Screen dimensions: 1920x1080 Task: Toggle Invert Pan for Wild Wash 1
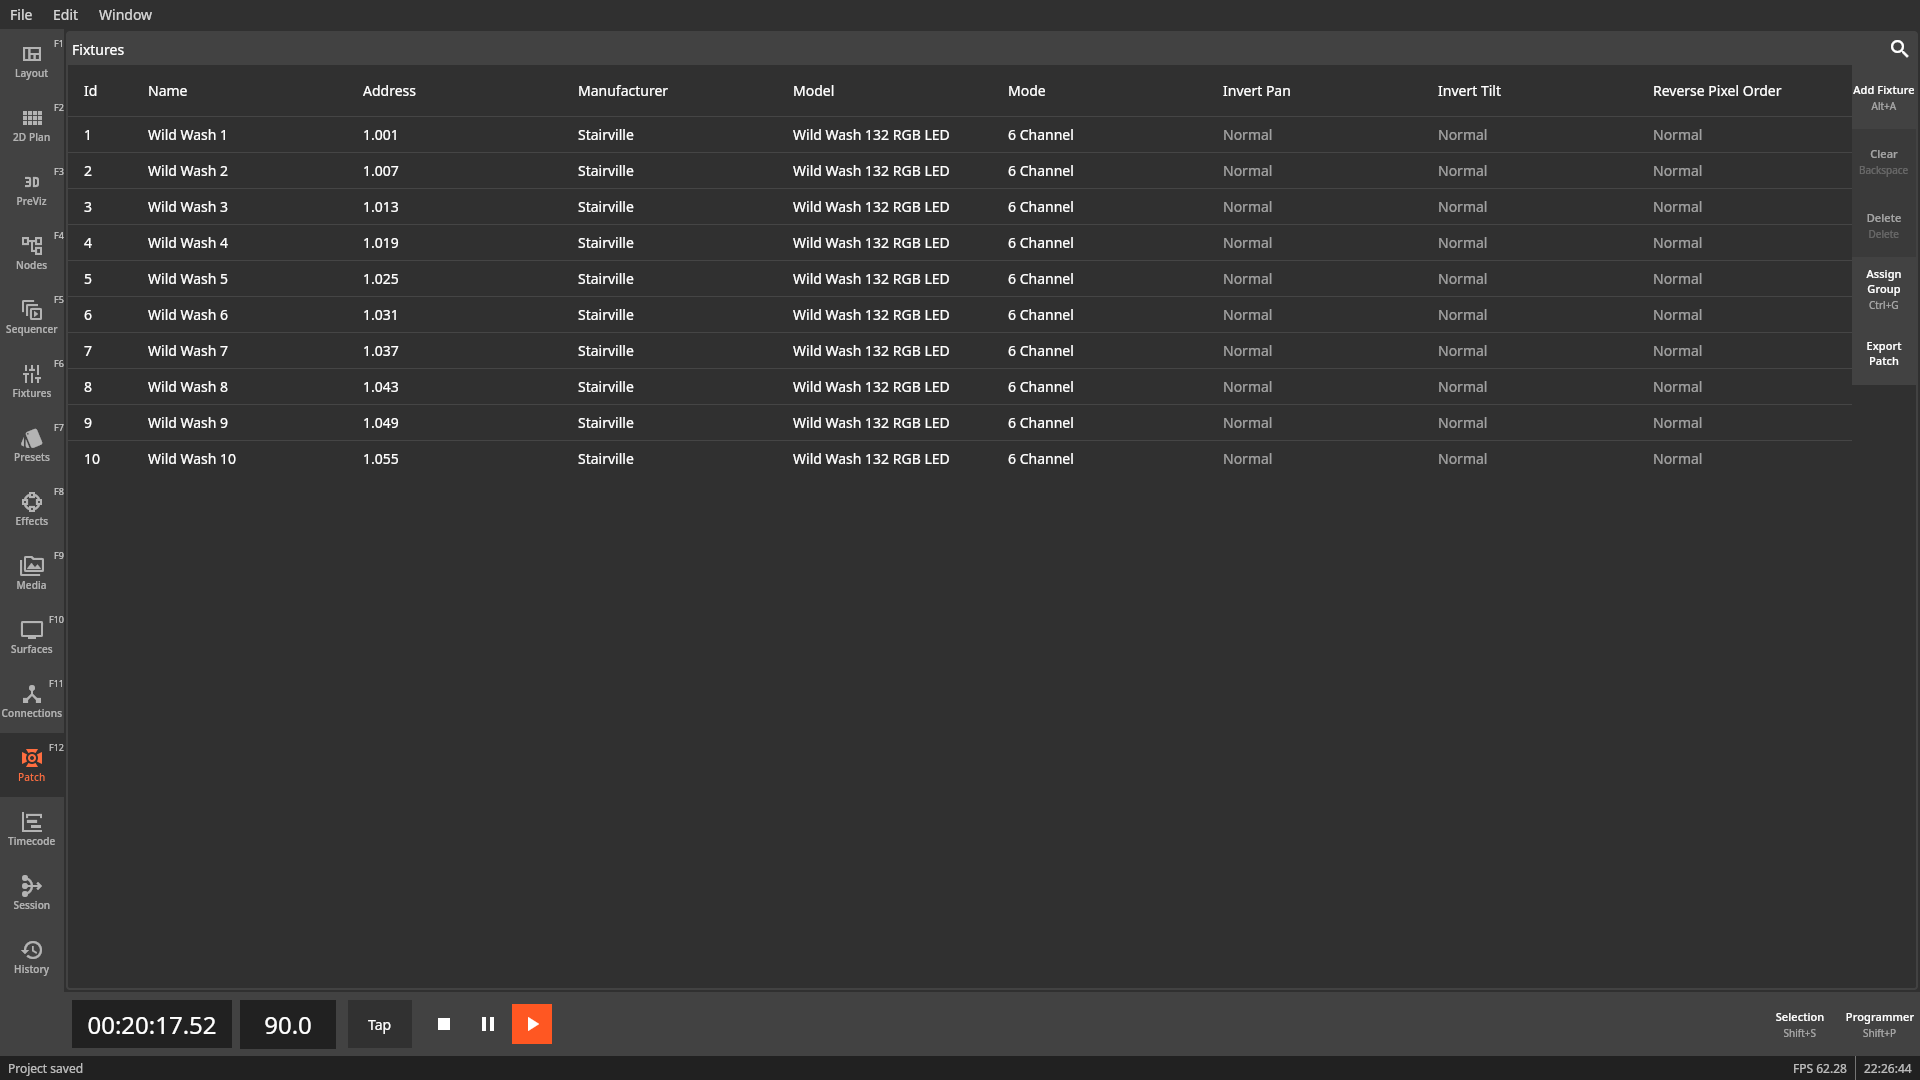[1246, 135]
